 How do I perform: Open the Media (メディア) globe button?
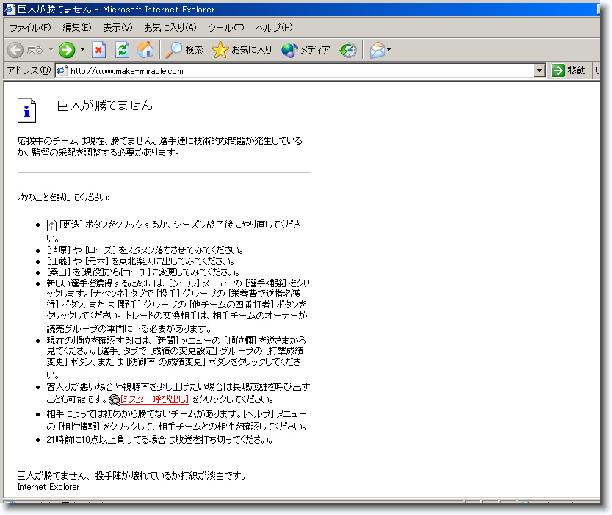pyautogui.click(x=306, y=50)
